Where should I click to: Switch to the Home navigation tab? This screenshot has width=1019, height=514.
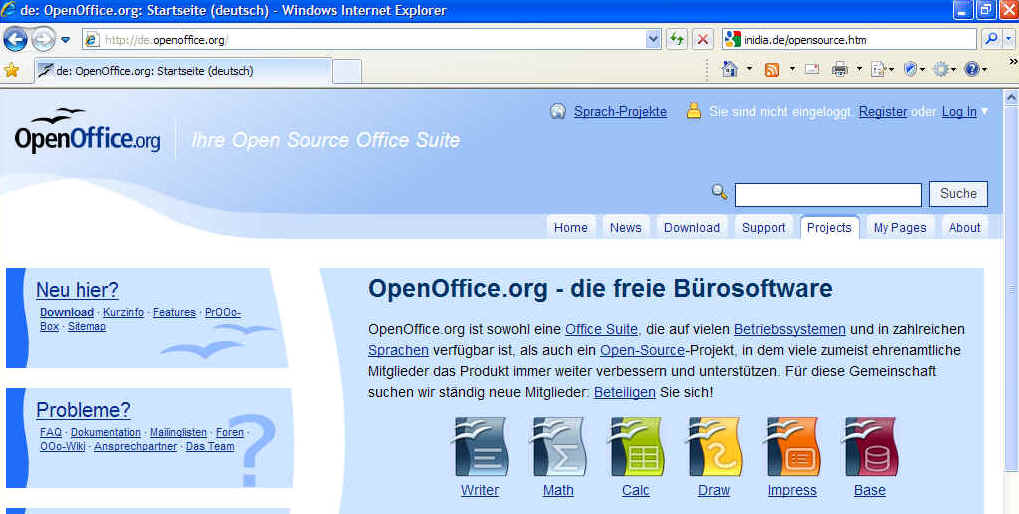click(571, 227)
